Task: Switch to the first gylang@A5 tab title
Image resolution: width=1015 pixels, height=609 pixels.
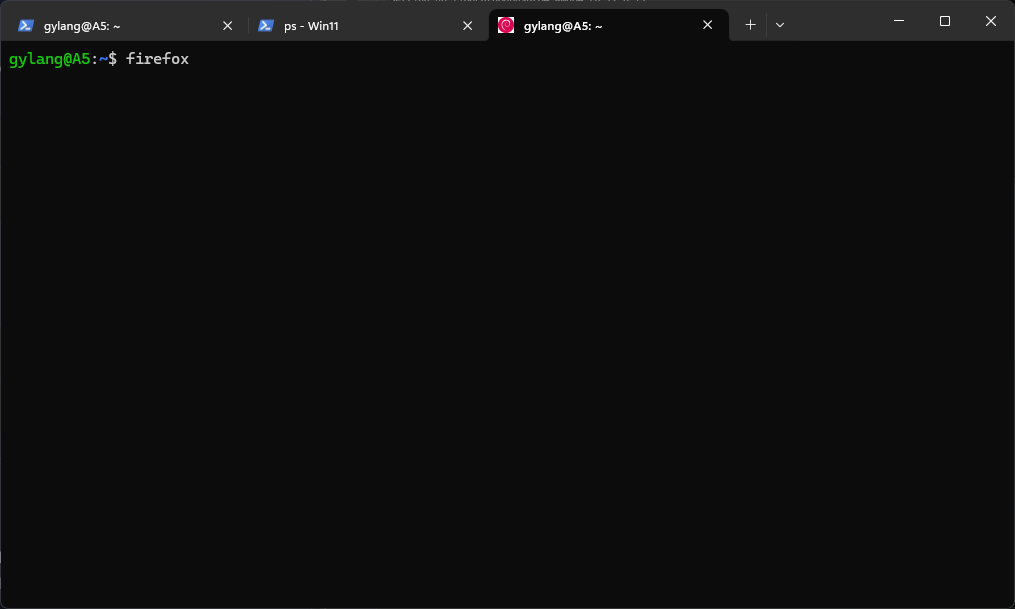Action: click(x=82, y=26)
